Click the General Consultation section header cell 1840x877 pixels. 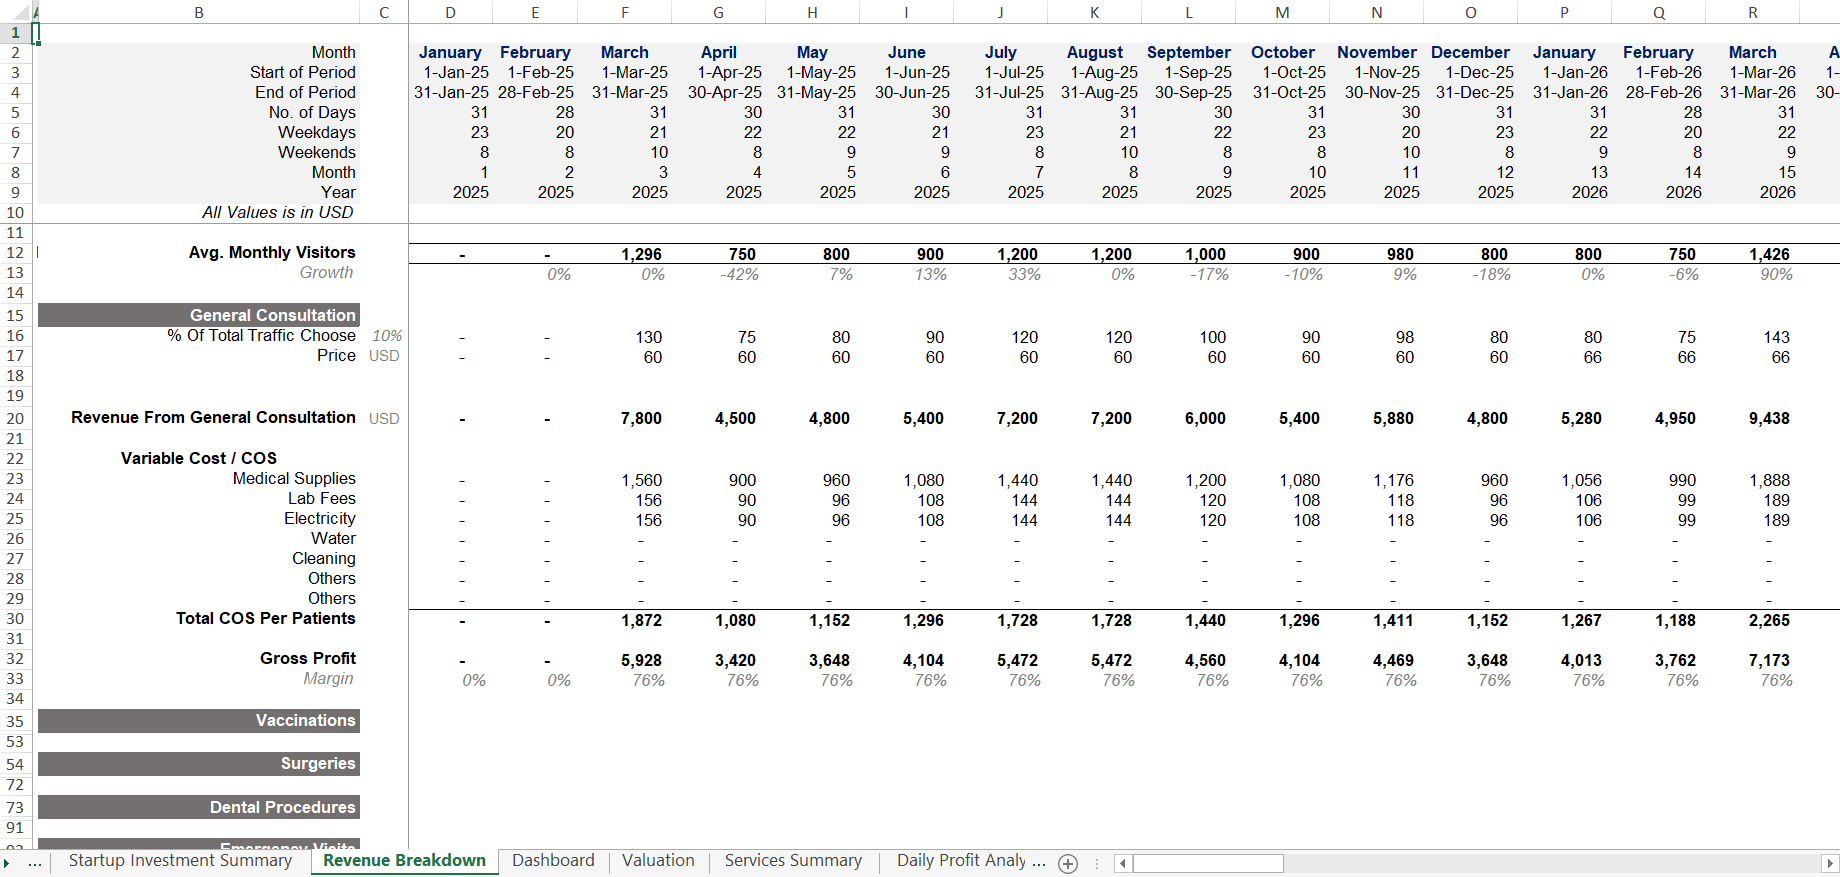click(x=199, y=315)
